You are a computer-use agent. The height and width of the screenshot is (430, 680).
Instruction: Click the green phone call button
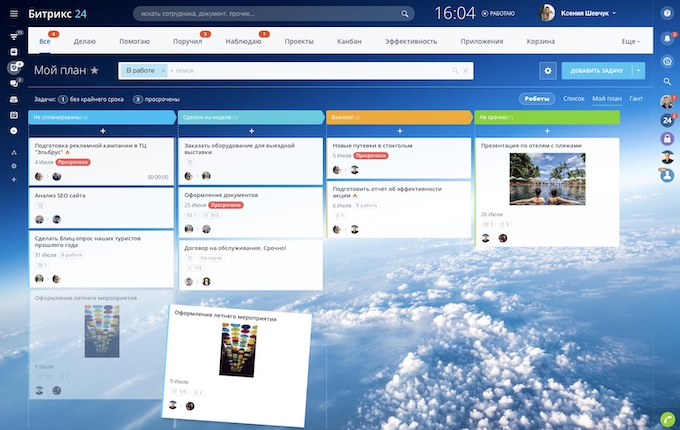tap(667, 419)
